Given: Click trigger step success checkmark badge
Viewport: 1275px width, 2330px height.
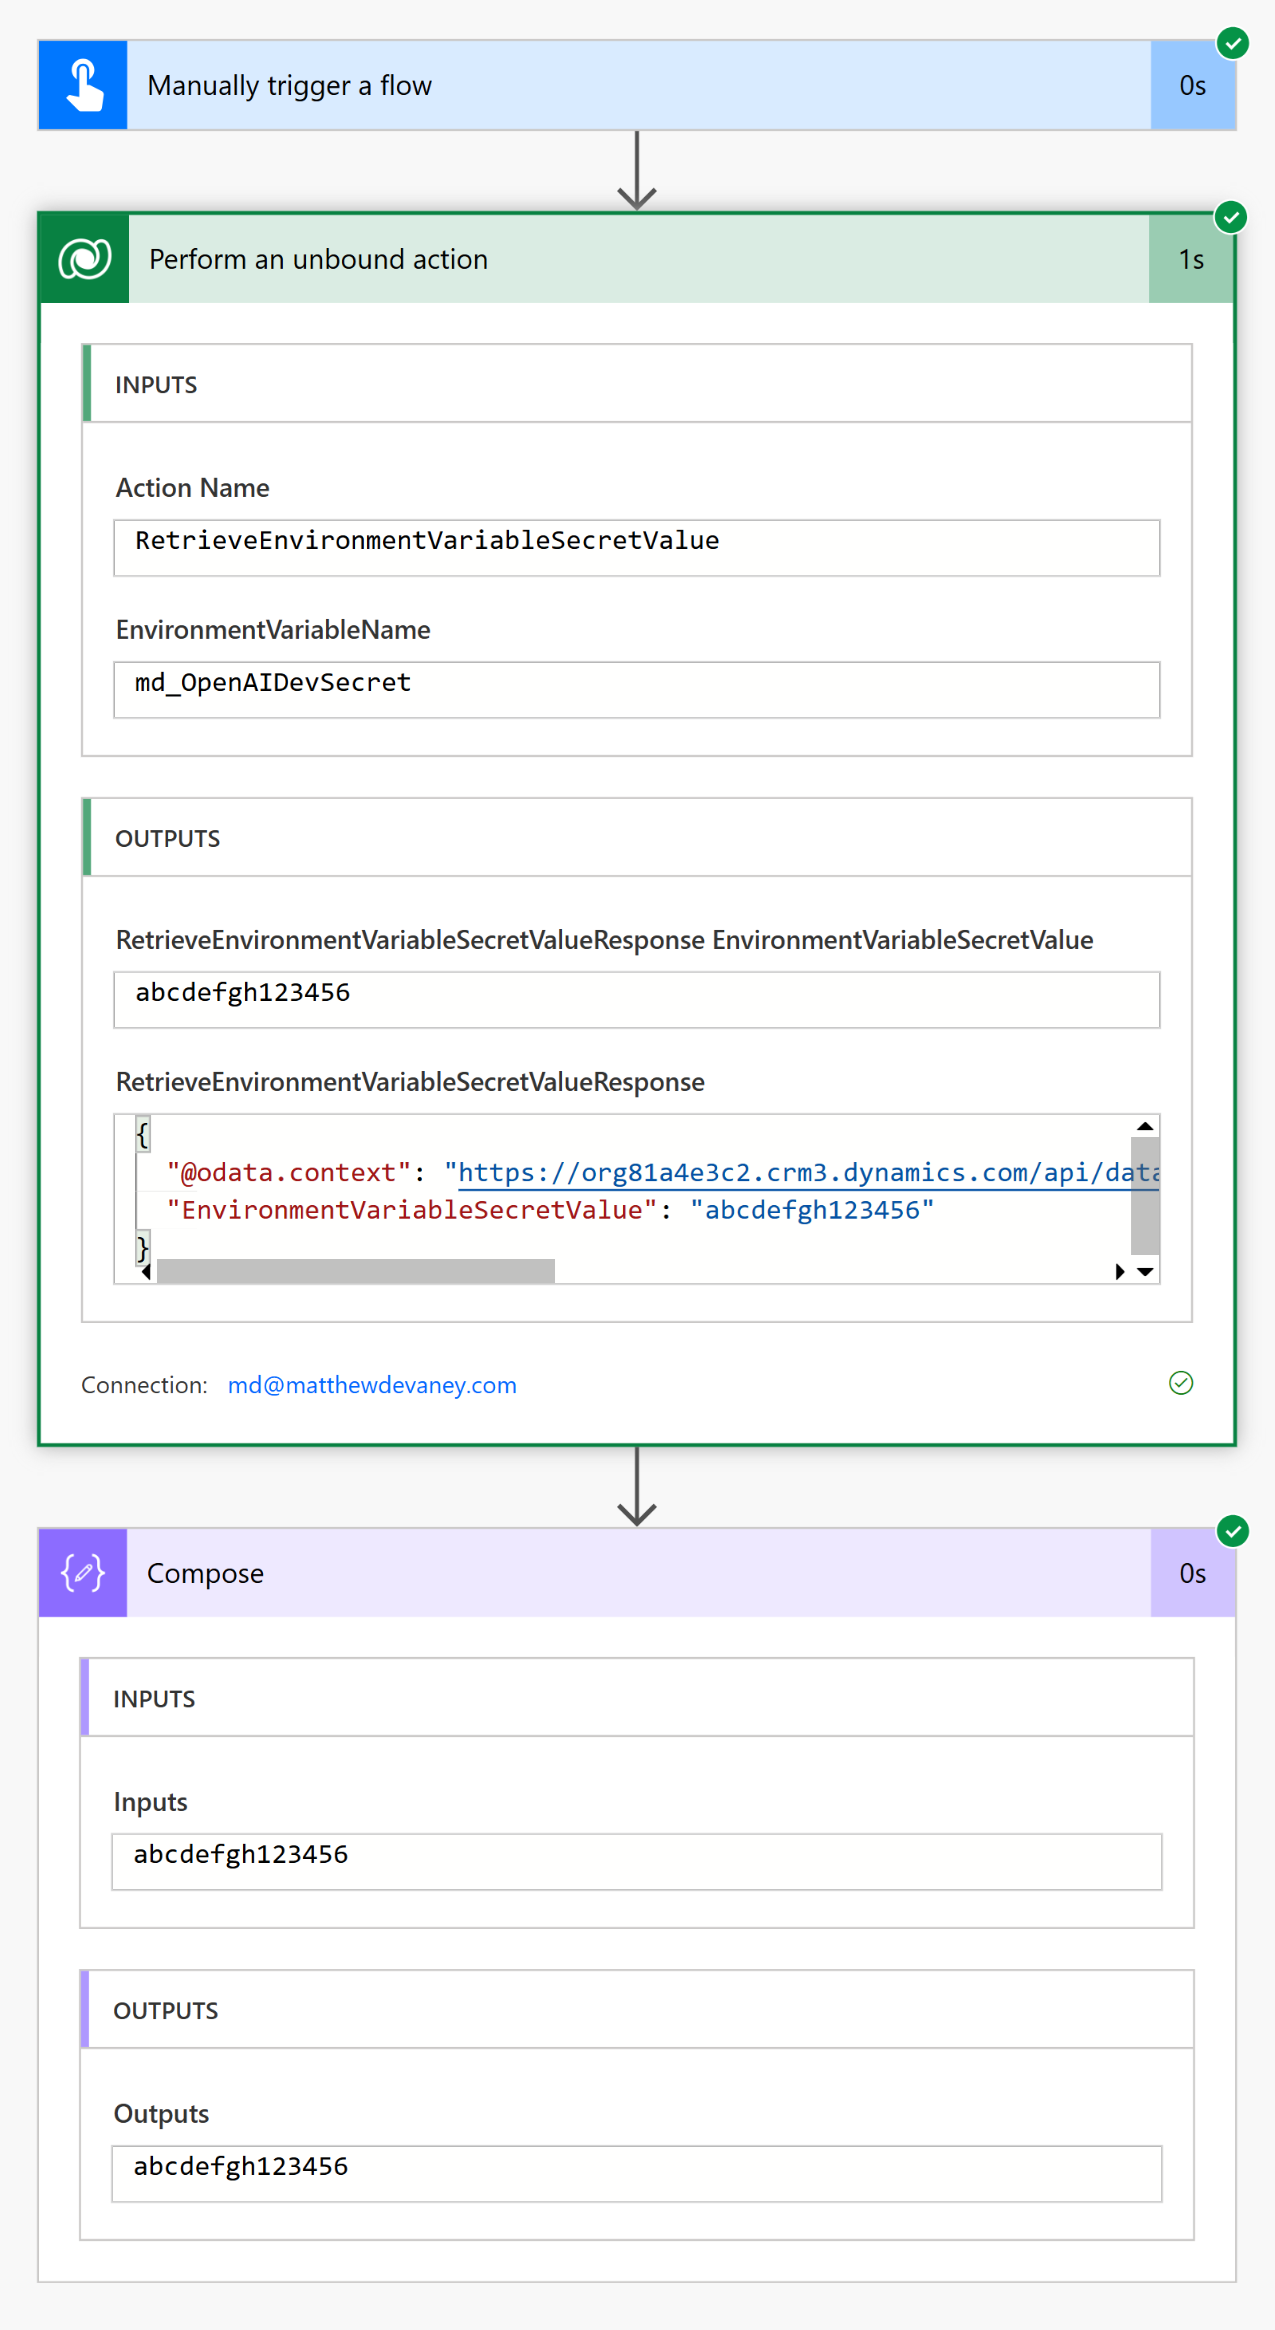Looking at the screenshot, I should pos(1233,43).
